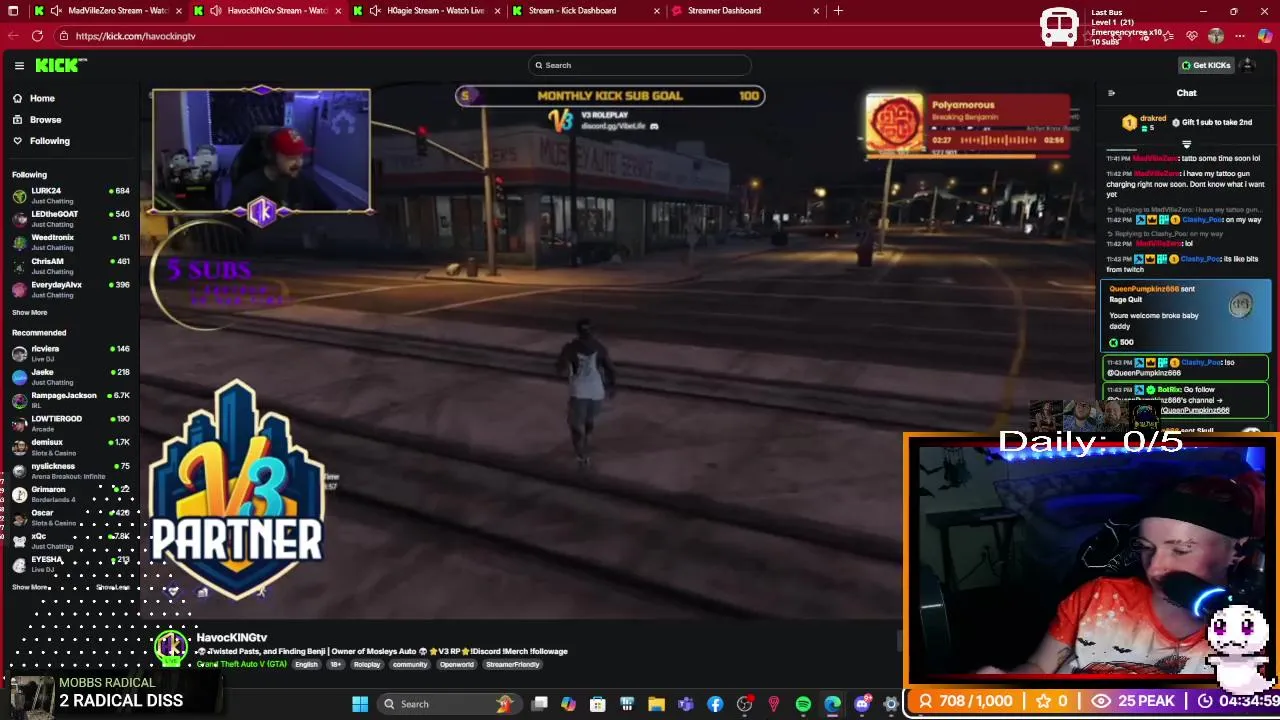Image resolution: width=1280 pixels, height=720 pixels.
Task: Open OBS Studio from taskbar
Action: tap(744, 704)
